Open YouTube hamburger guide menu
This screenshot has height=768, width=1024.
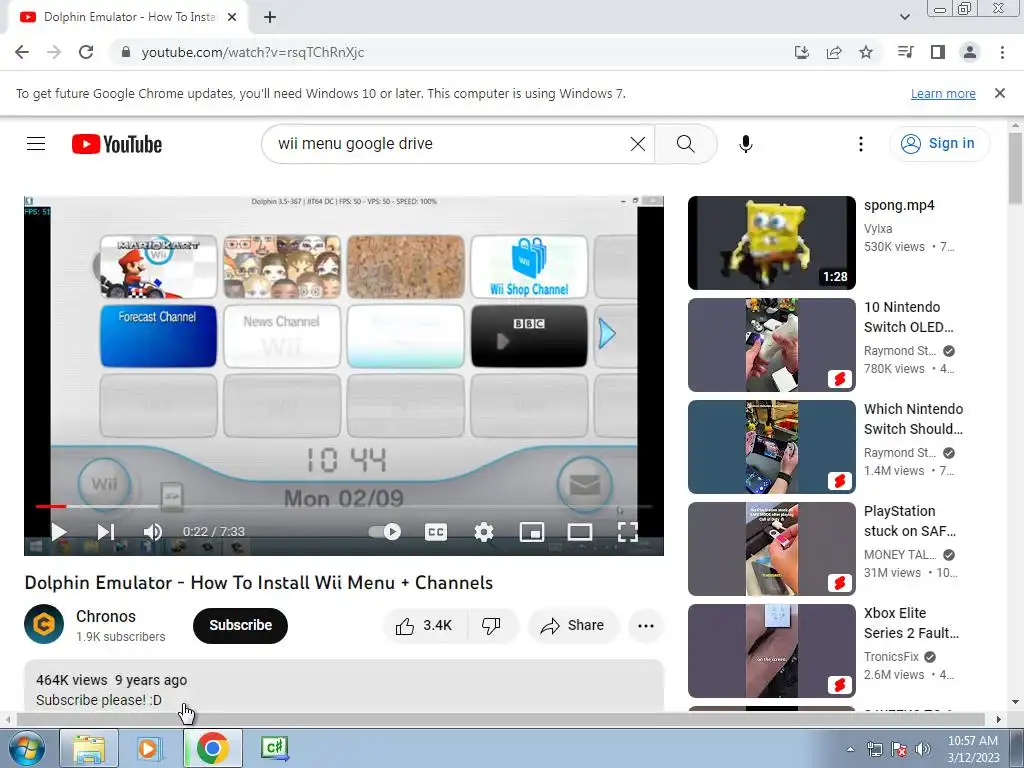36,144
